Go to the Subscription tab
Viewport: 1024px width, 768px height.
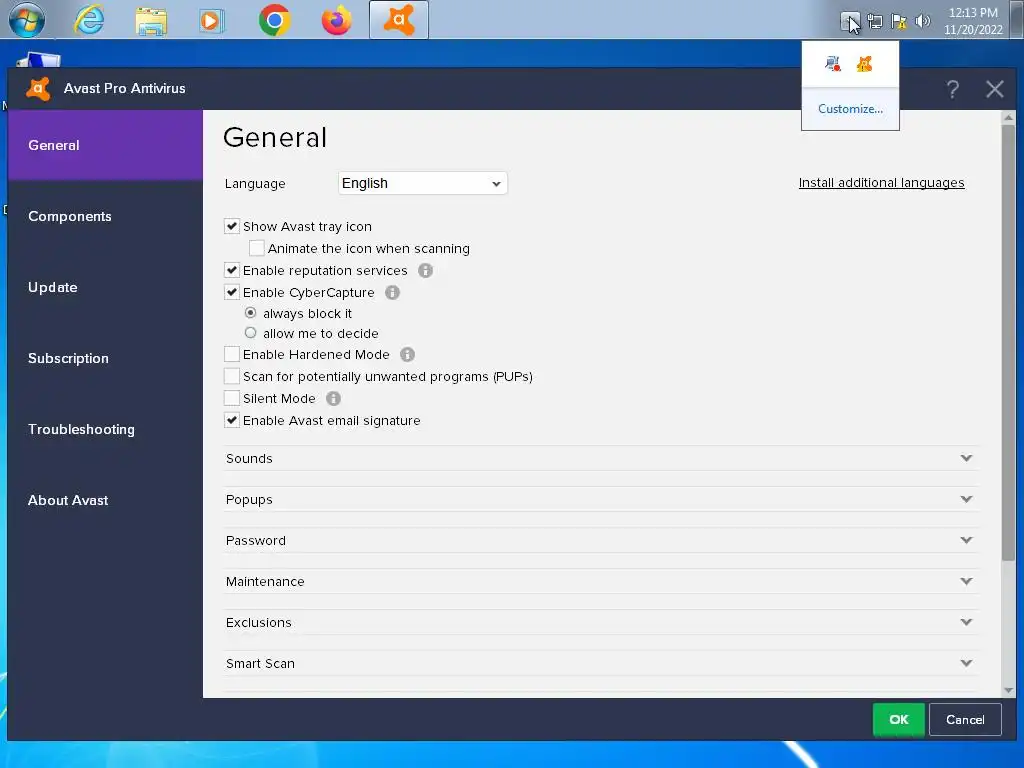click(x=105, y=359)
